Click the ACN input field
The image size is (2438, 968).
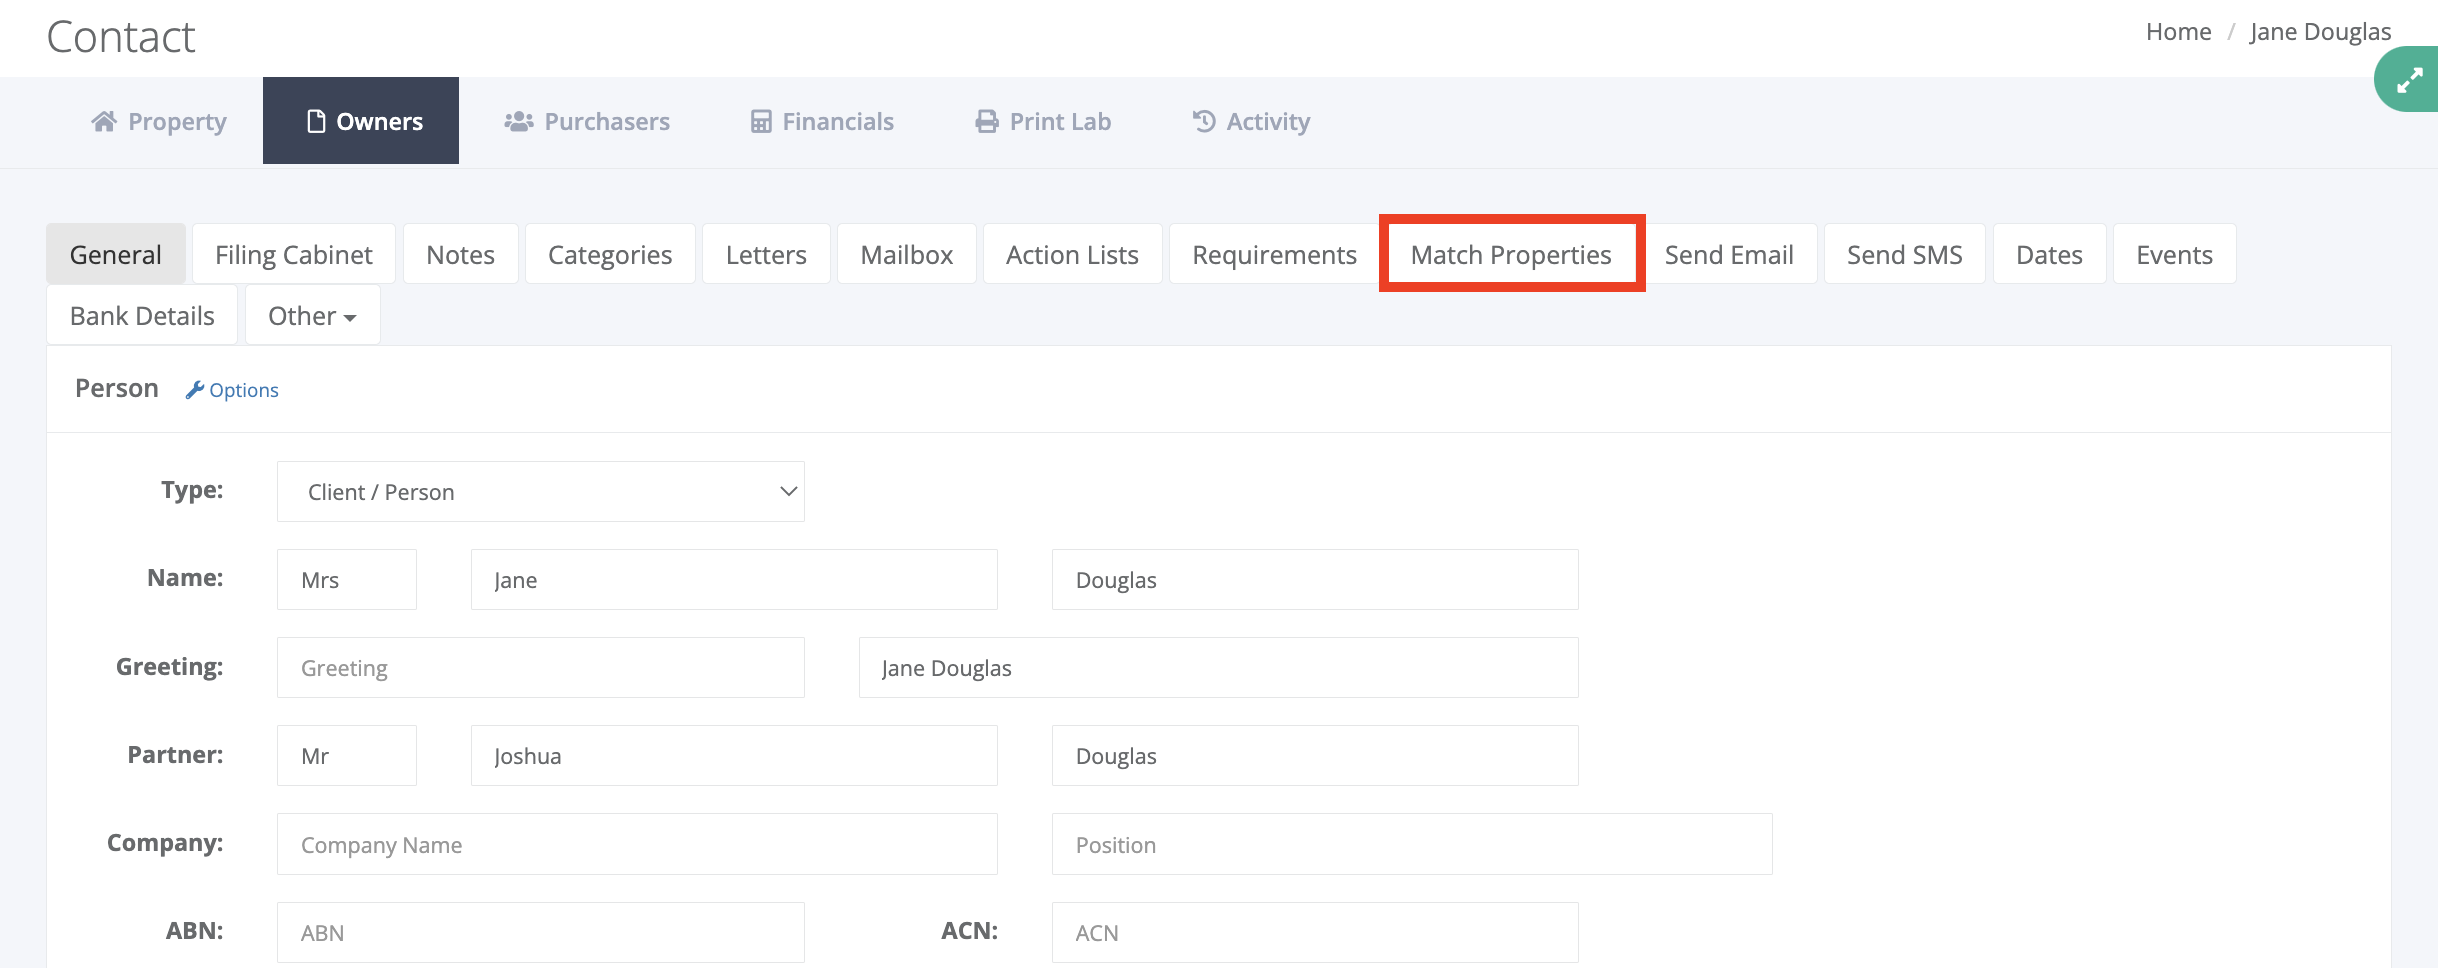(x=1315, y=932)
